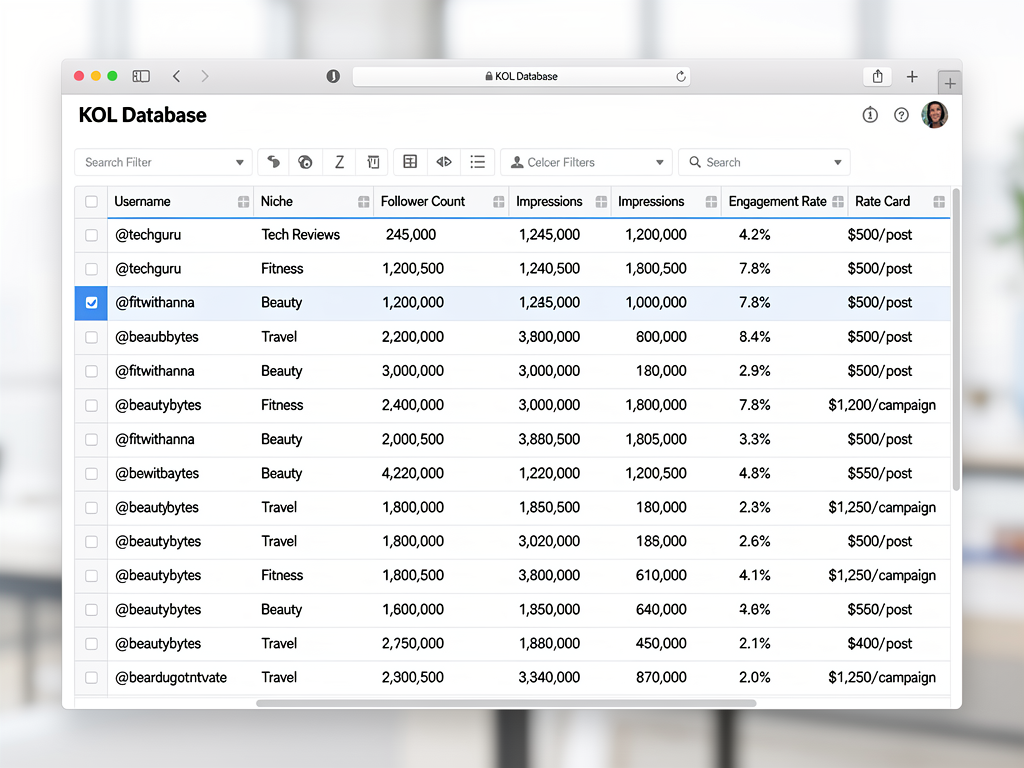Image resolution: width=1024 pixels, height=768 pixels.
Task: Click the help question mark icon
Action: (901, 115)
